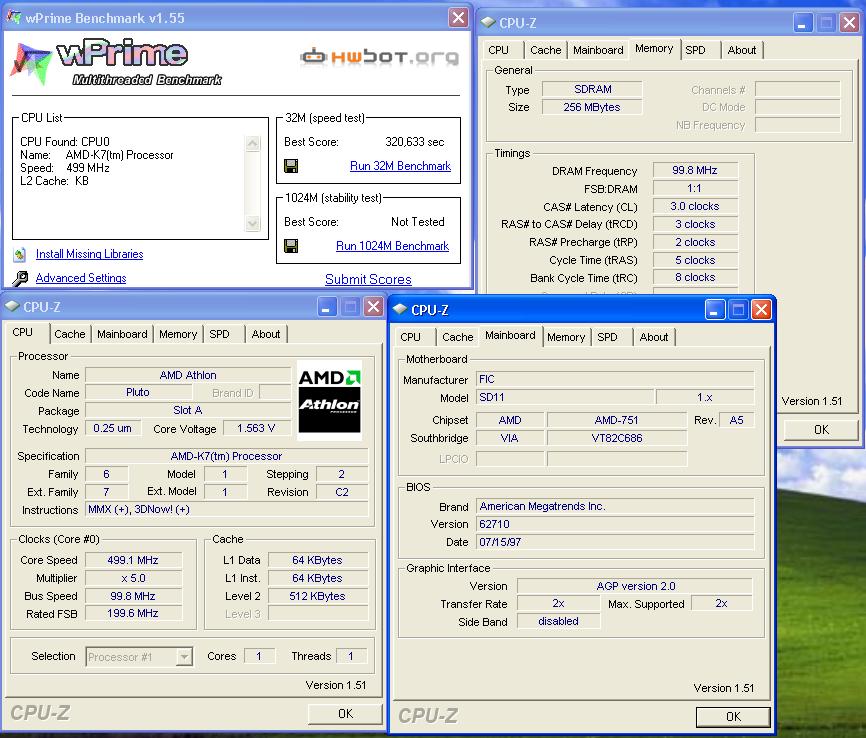Image resolution: width=866 pixels, height=738 pixels.
Task: Close the wPrime Benchmark window
Action: 458,18
